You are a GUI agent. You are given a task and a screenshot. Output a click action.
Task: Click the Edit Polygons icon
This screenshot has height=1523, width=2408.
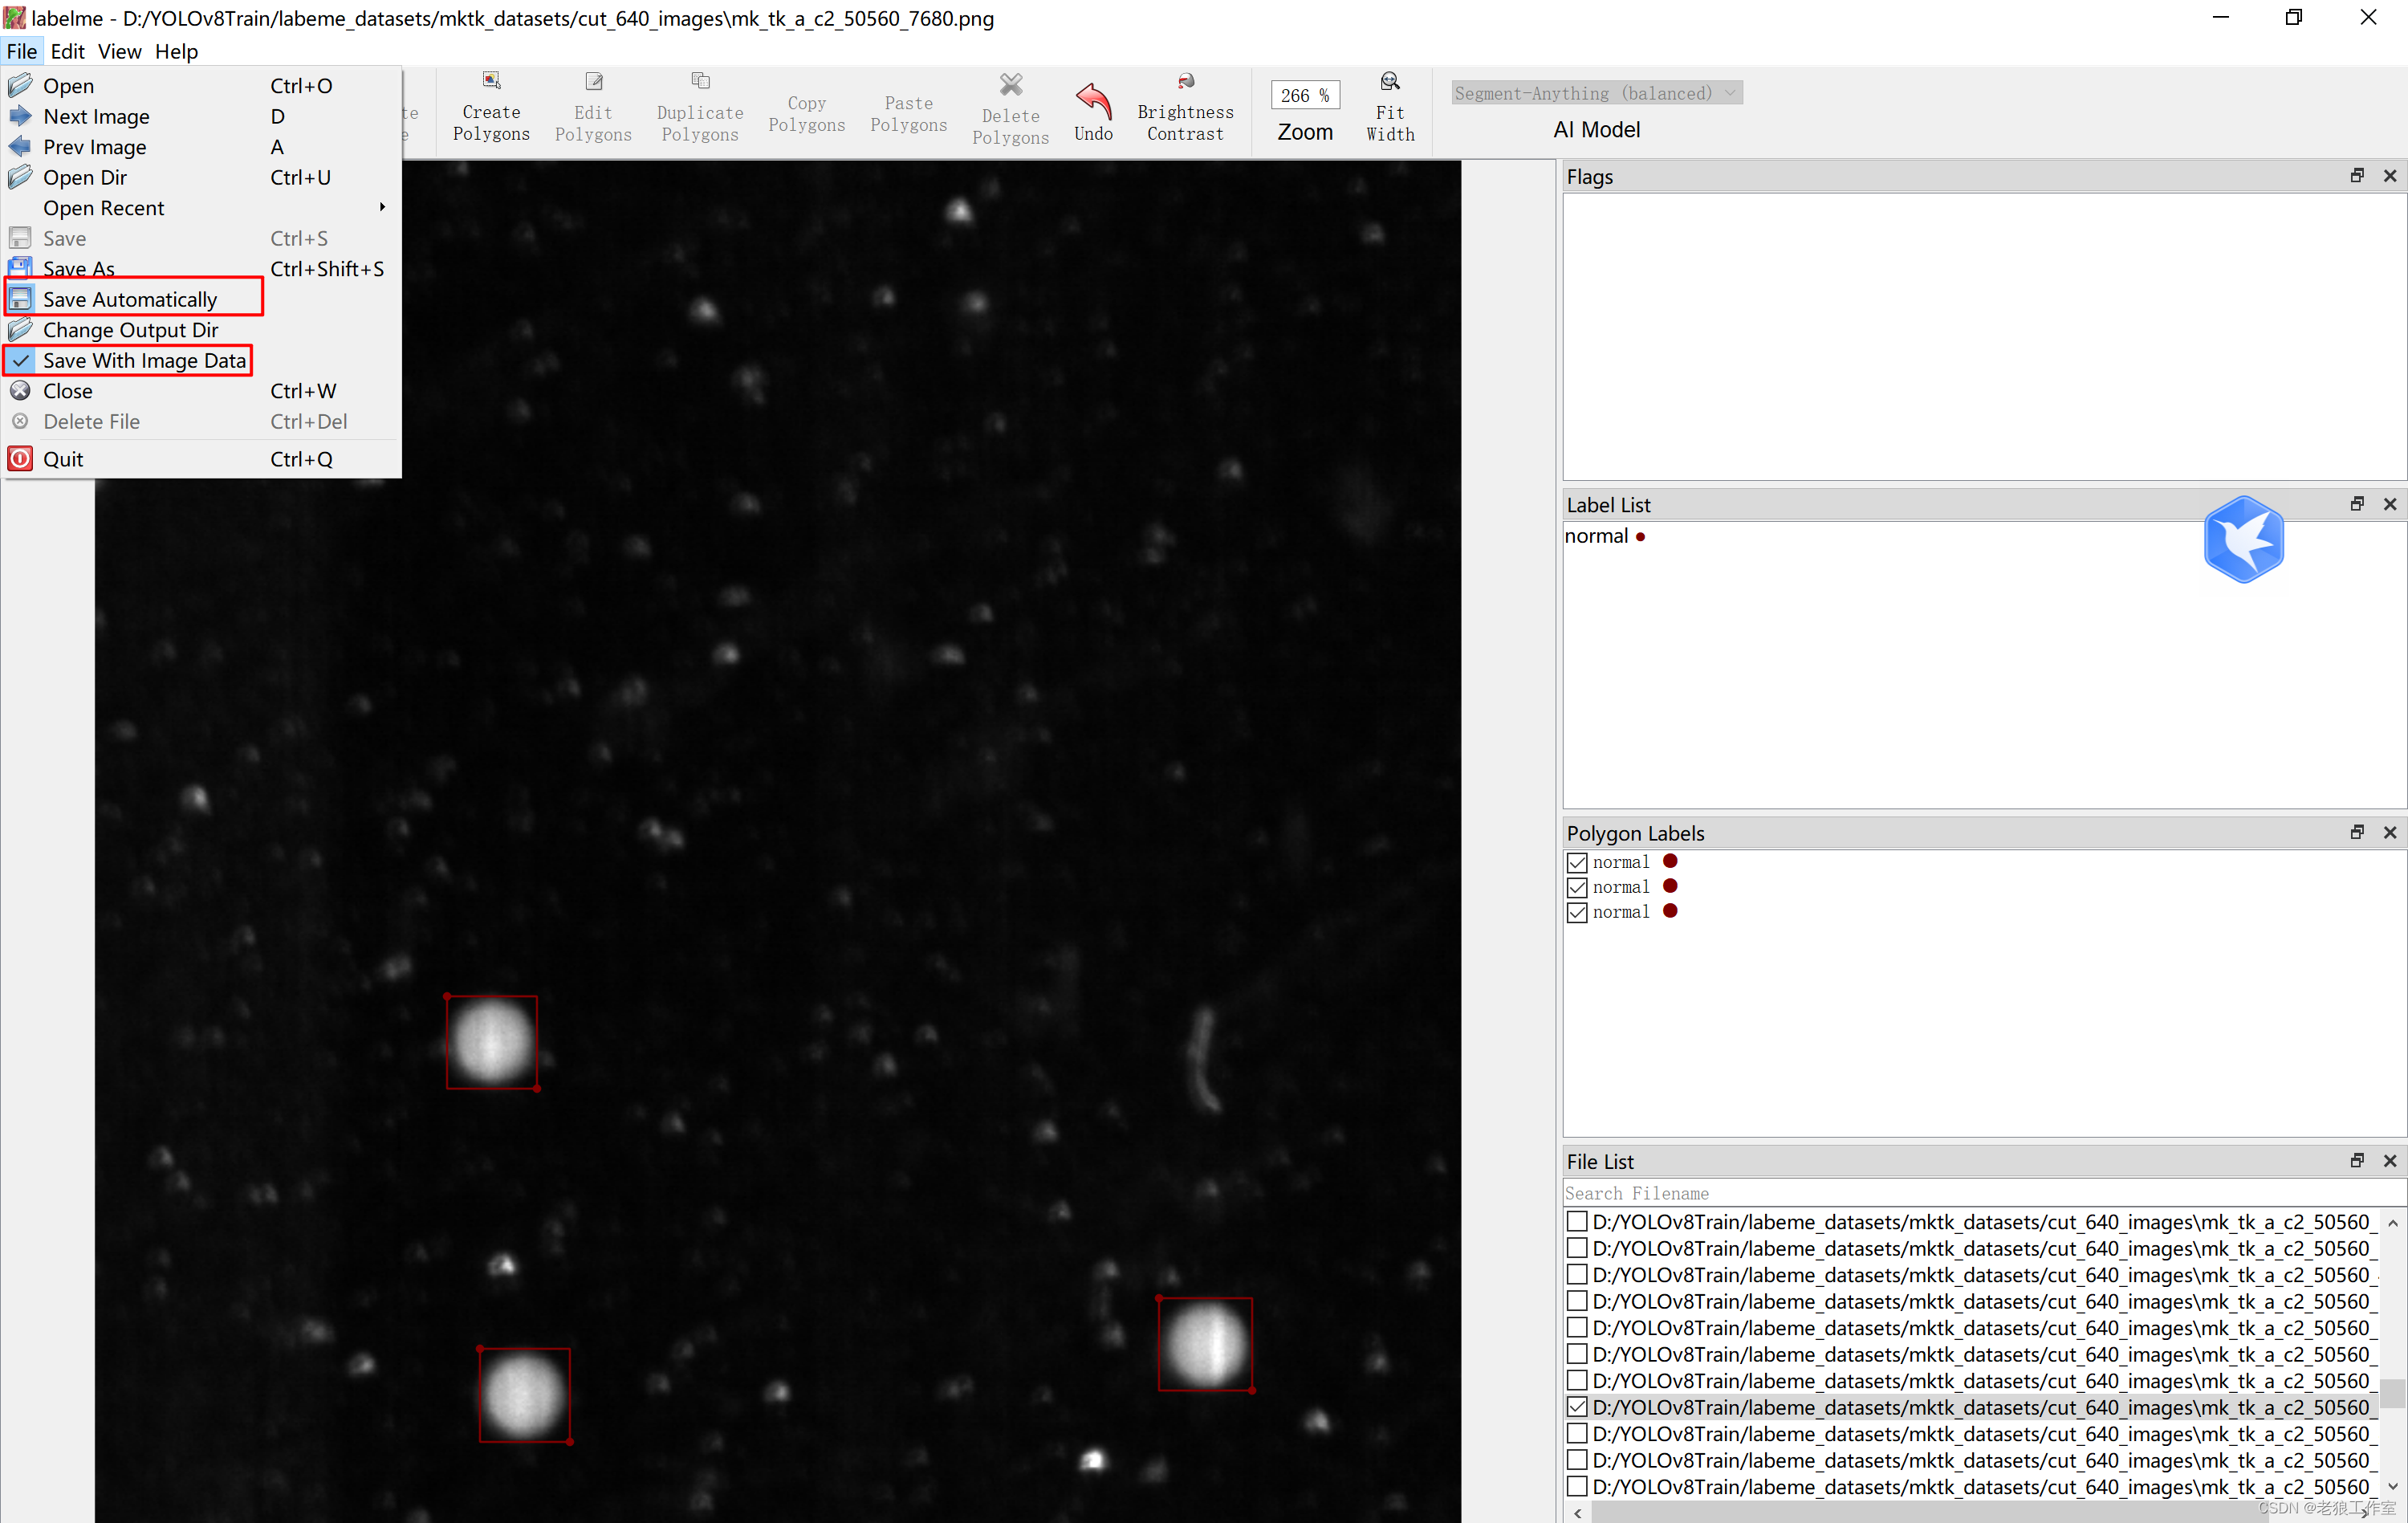pyautogui.click(x=593, y=82)
